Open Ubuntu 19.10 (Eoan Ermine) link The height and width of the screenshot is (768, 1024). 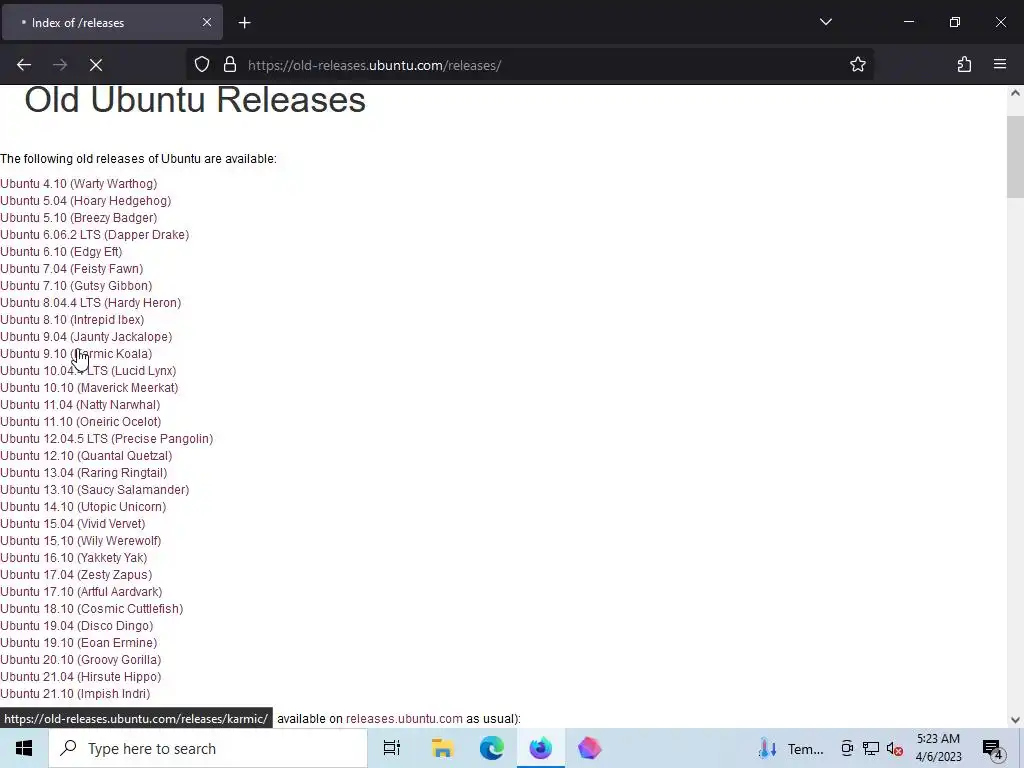(x=78, y=642)
